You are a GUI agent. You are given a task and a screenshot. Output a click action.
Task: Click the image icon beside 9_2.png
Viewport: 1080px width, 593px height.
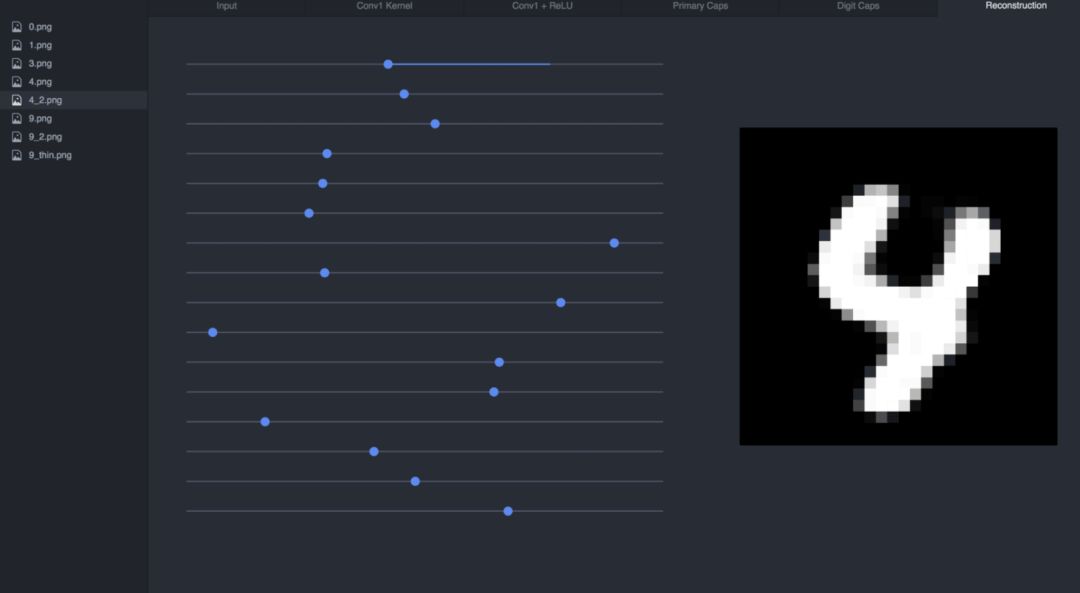[17, 136]
